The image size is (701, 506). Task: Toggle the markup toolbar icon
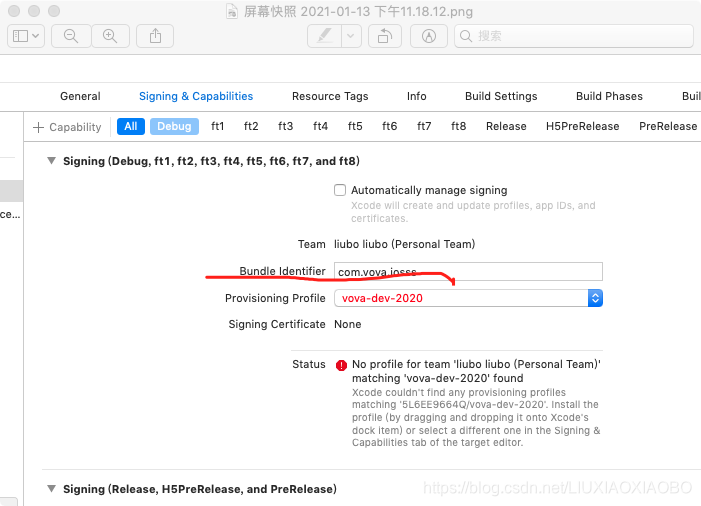[x=429, y=36]
